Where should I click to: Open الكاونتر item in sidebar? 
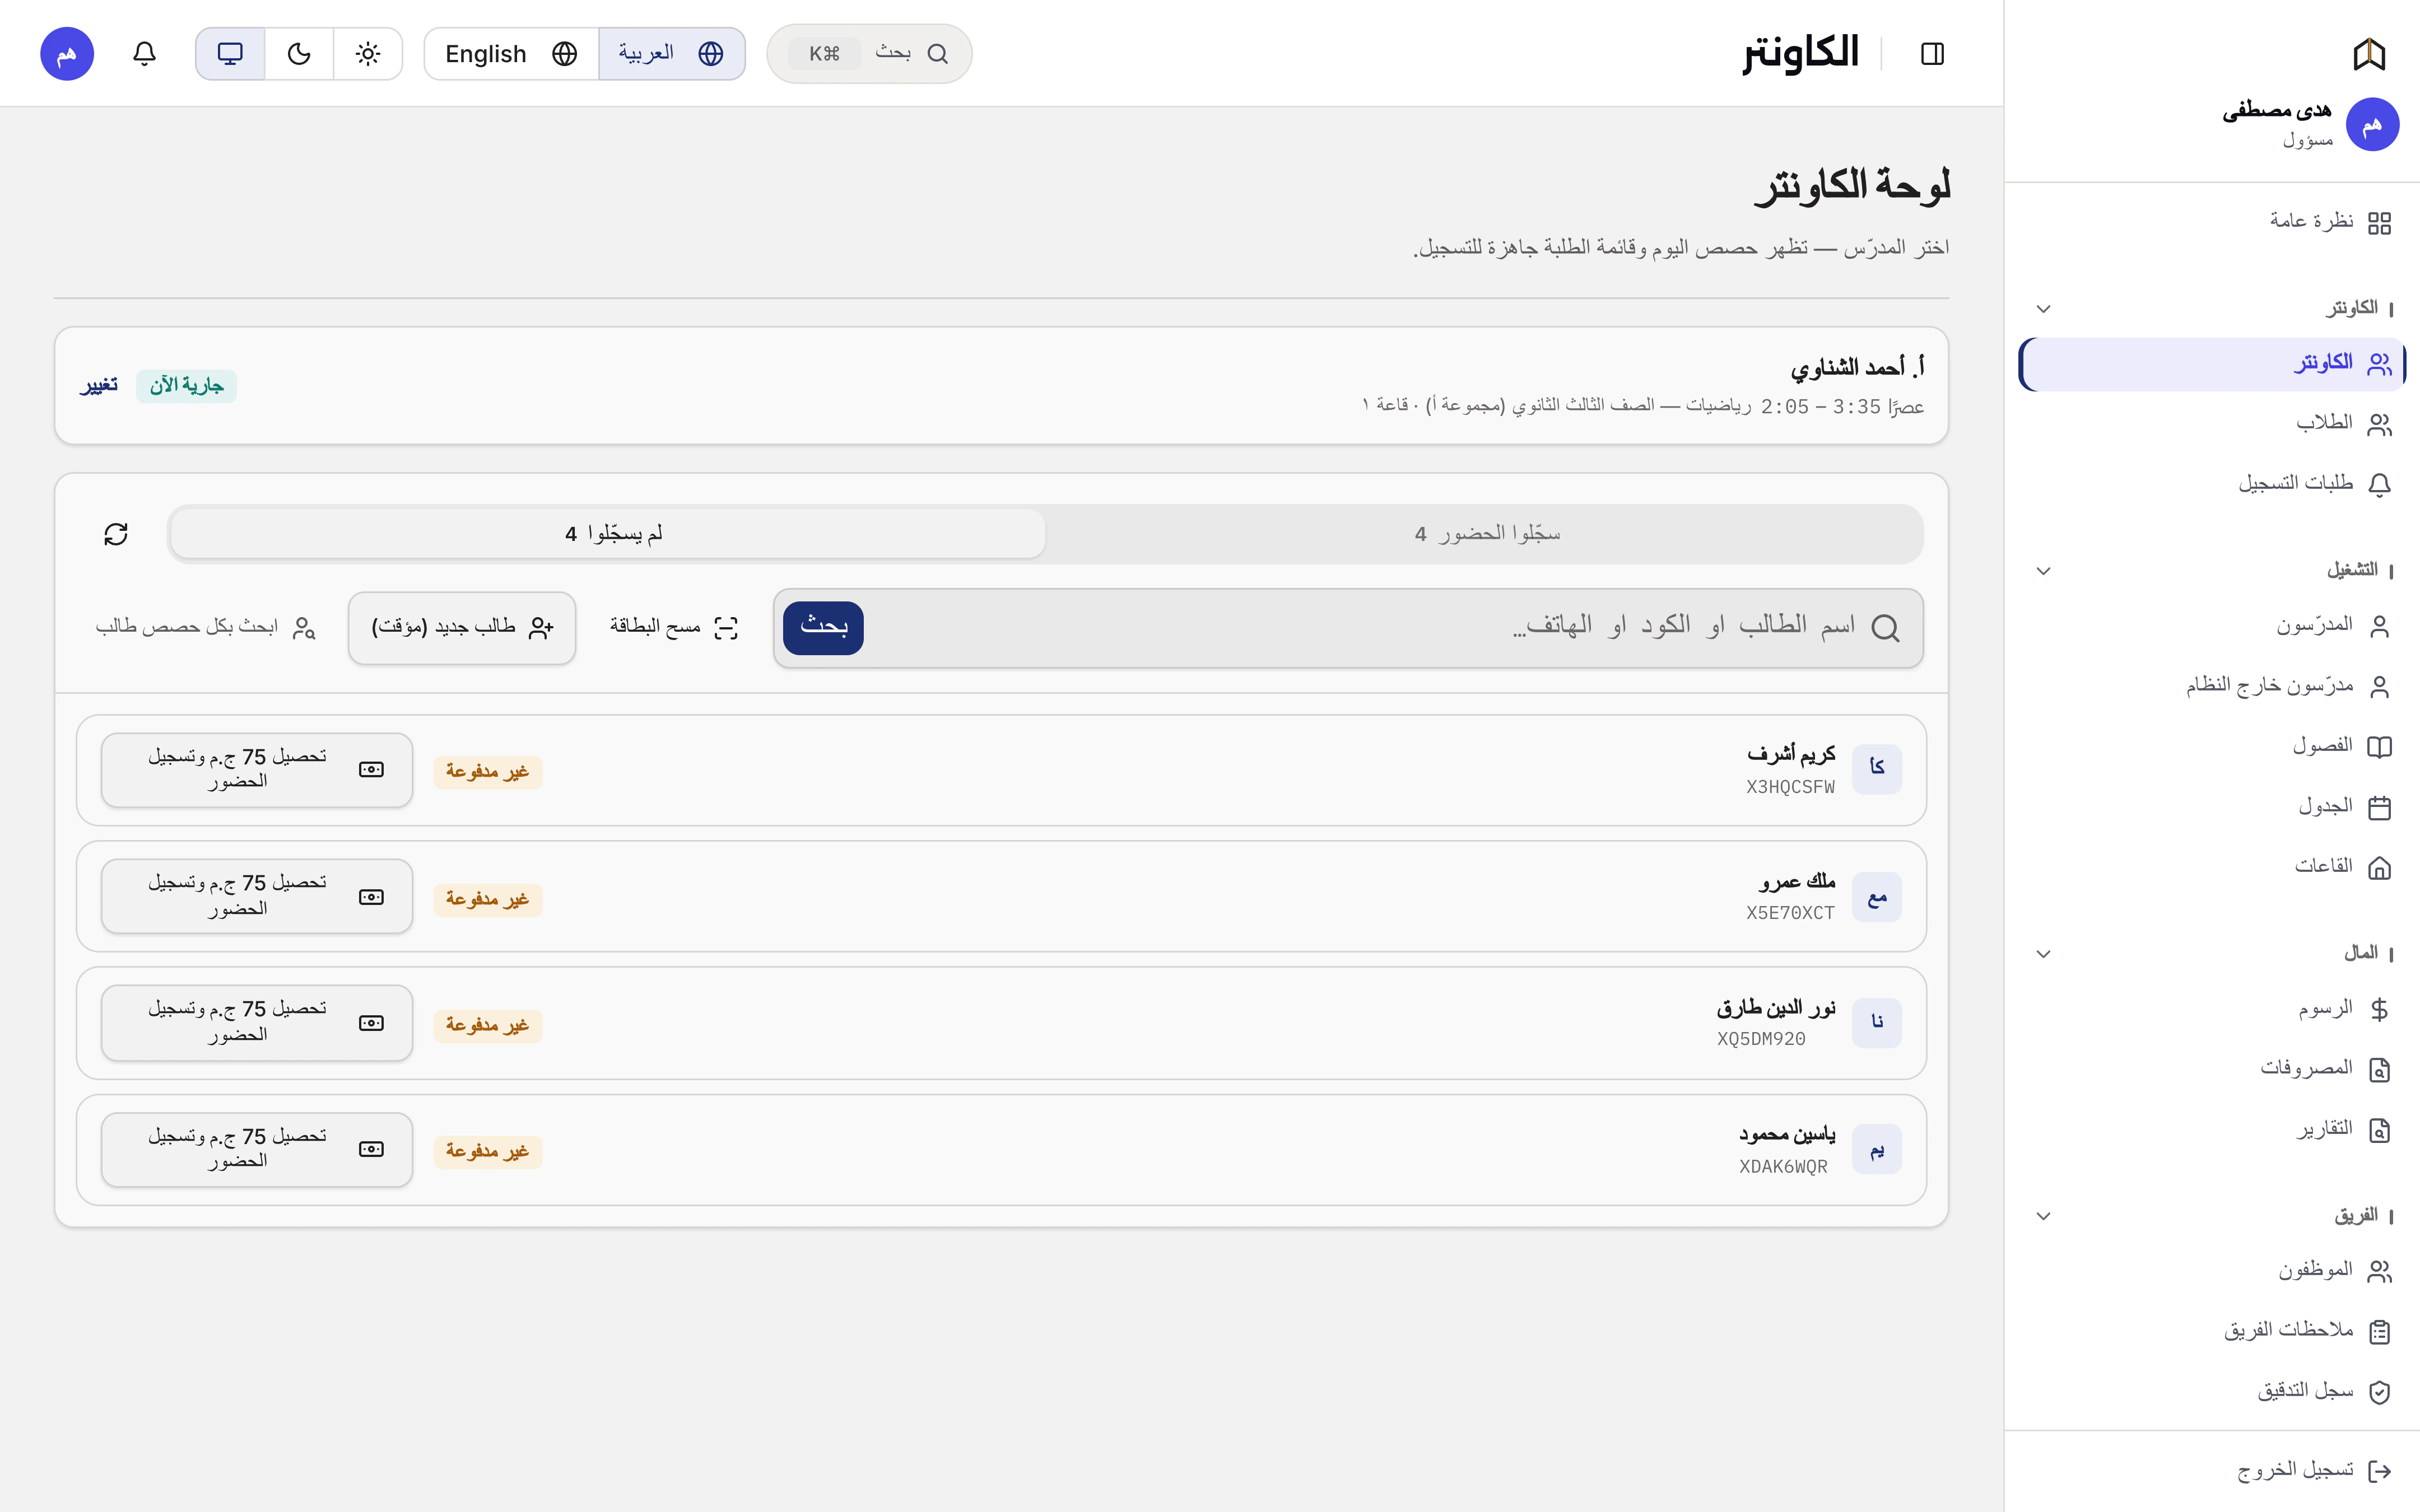[2212, 364]
